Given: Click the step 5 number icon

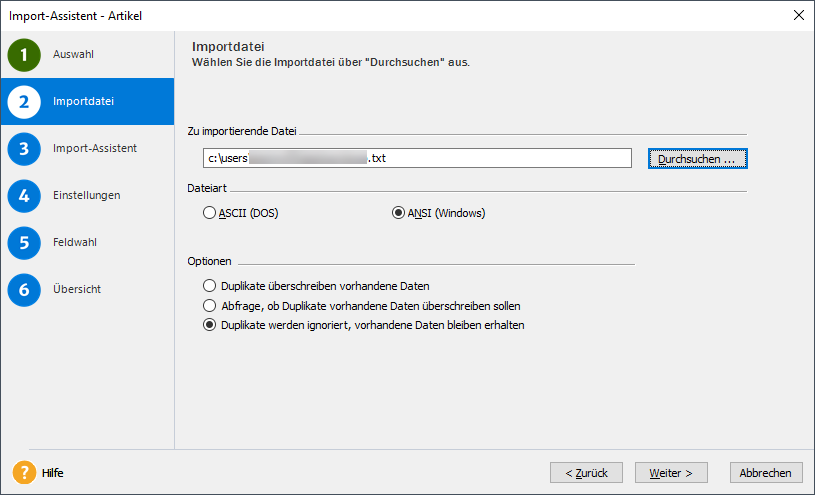Looking at the screenshot, I should pyautogui.click(x=24, y=242).
